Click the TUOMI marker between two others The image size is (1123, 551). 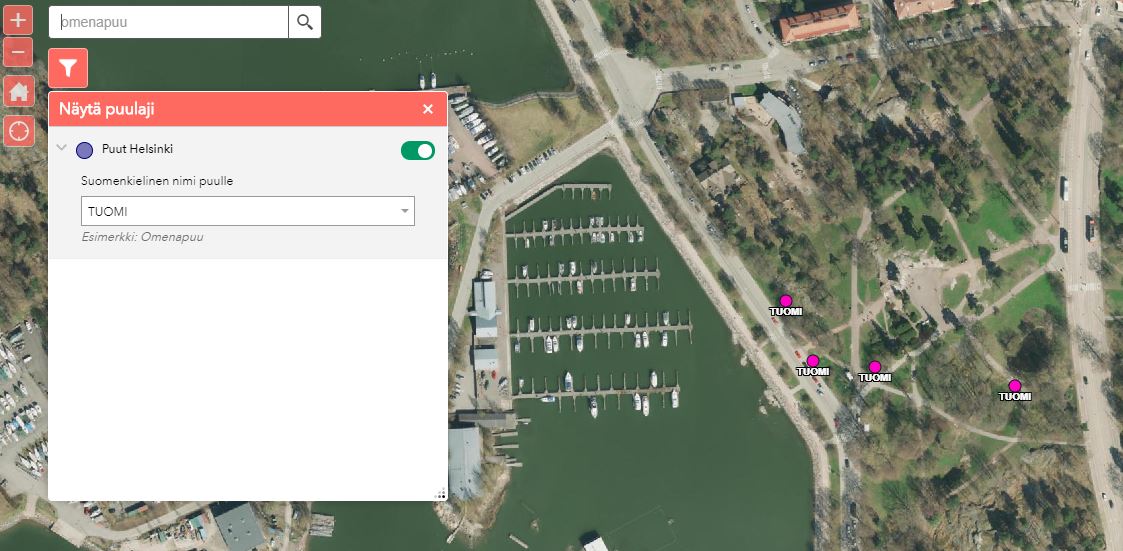(x=875, y=367)
